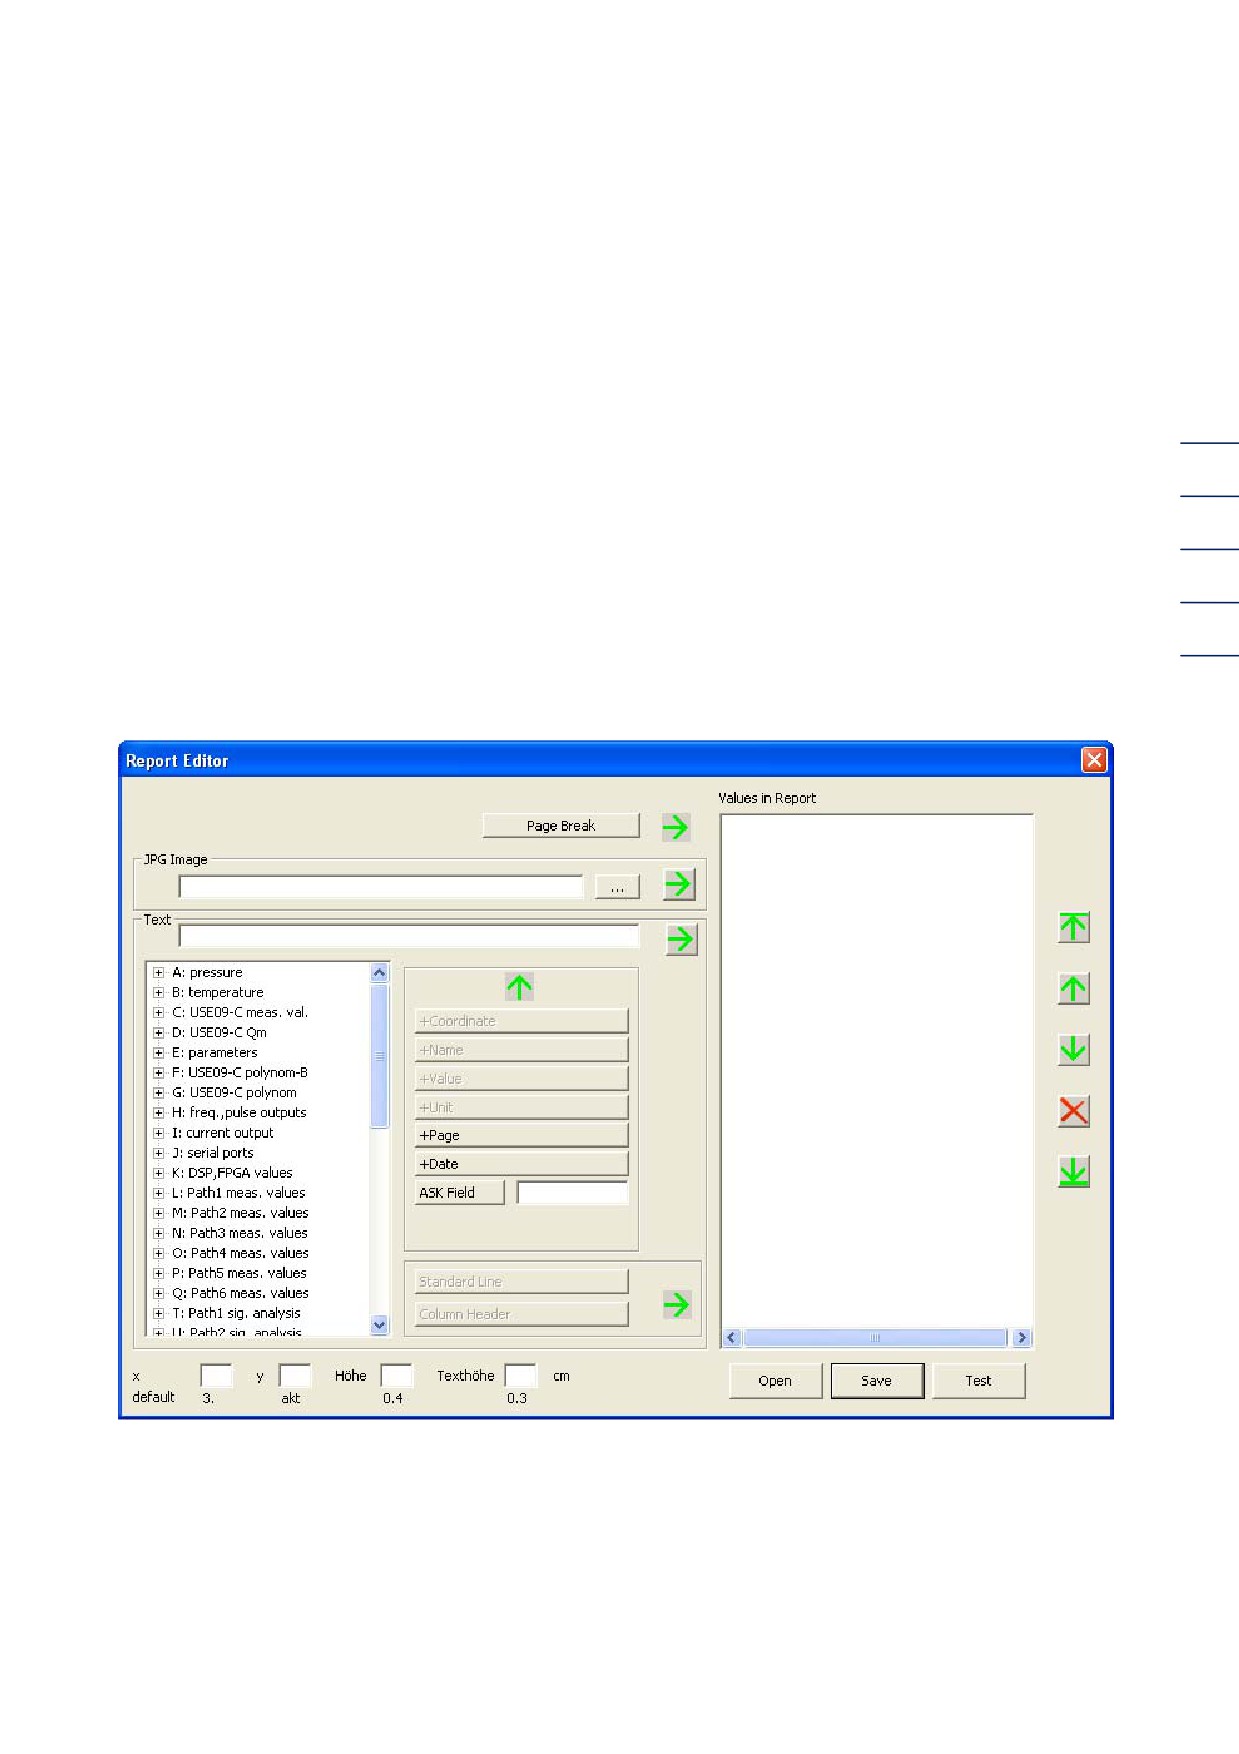Move report value up one step
This screenshot has width=1239, height=1754.
coord(1073,989)
